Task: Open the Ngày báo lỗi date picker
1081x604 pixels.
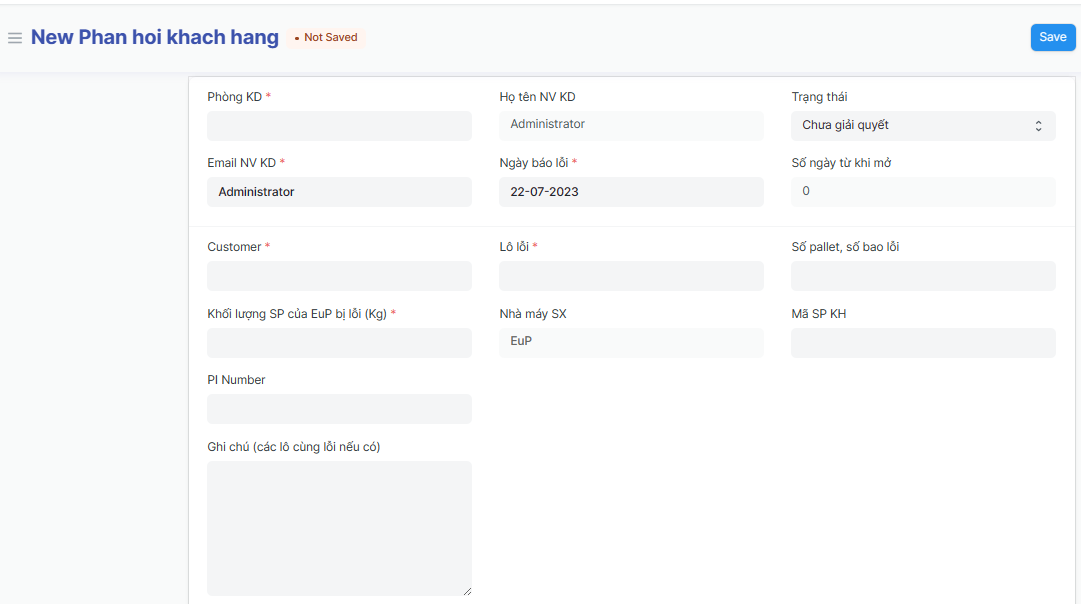Action: coord(631,192)
